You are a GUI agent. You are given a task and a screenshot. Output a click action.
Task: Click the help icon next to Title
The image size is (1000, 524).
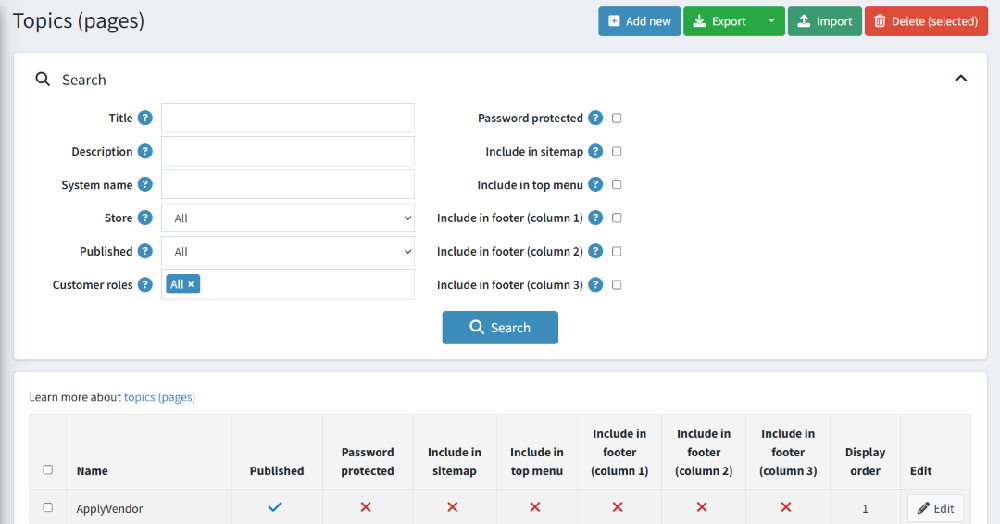[x=145, y=118]
